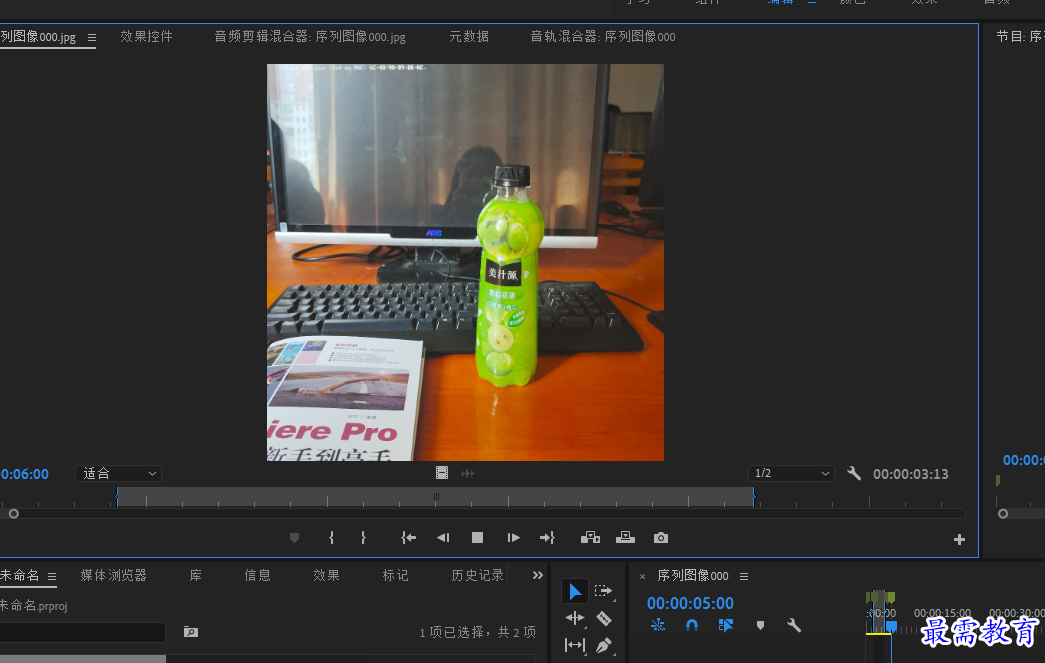
Task: Step forward one frame
Action: pyautogui.click(x=513, y=538)
